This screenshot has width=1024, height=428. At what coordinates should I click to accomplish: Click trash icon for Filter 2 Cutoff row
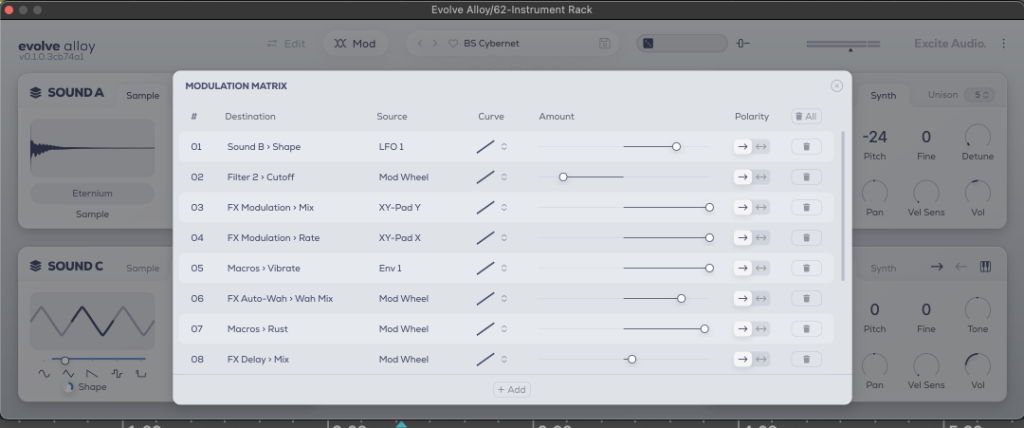805,177
